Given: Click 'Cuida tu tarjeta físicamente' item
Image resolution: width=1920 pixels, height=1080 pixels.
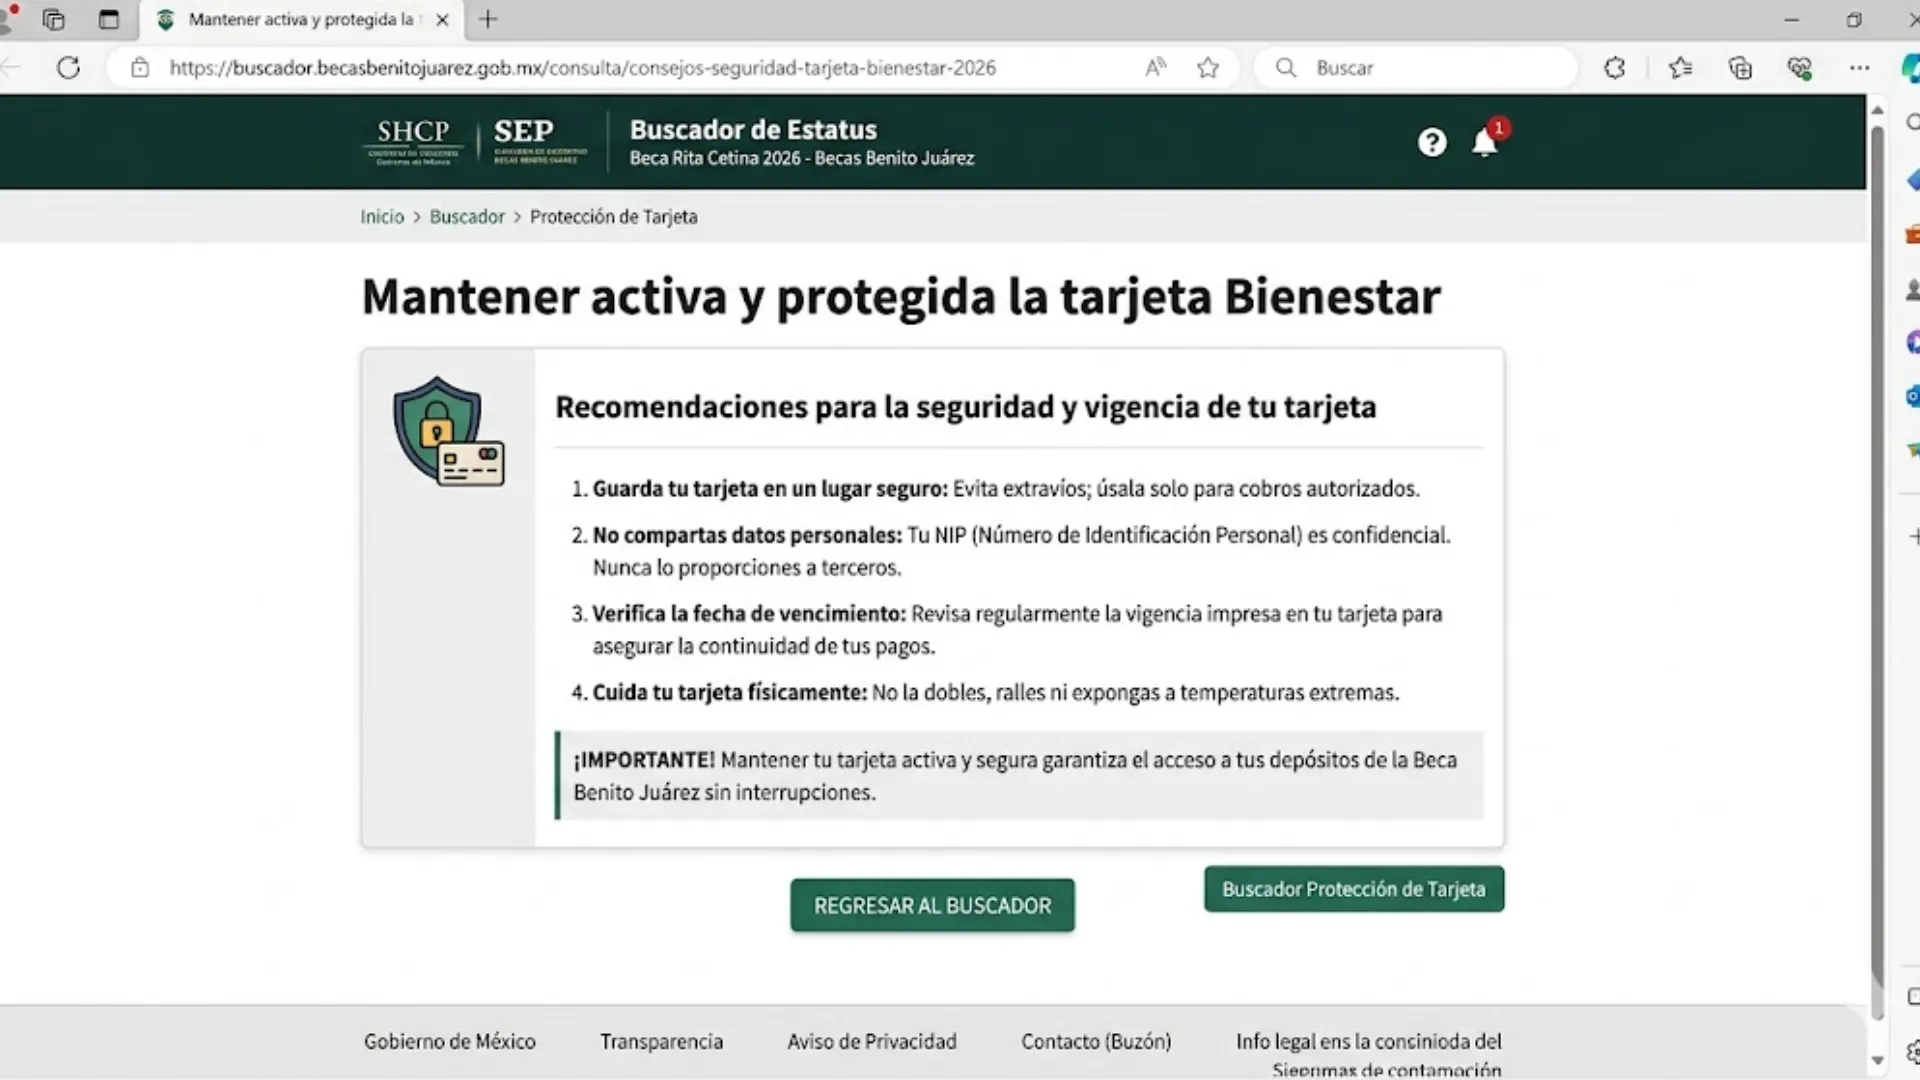Looking at the screenshot, I should pyautogui.click(x=985, y=693).
